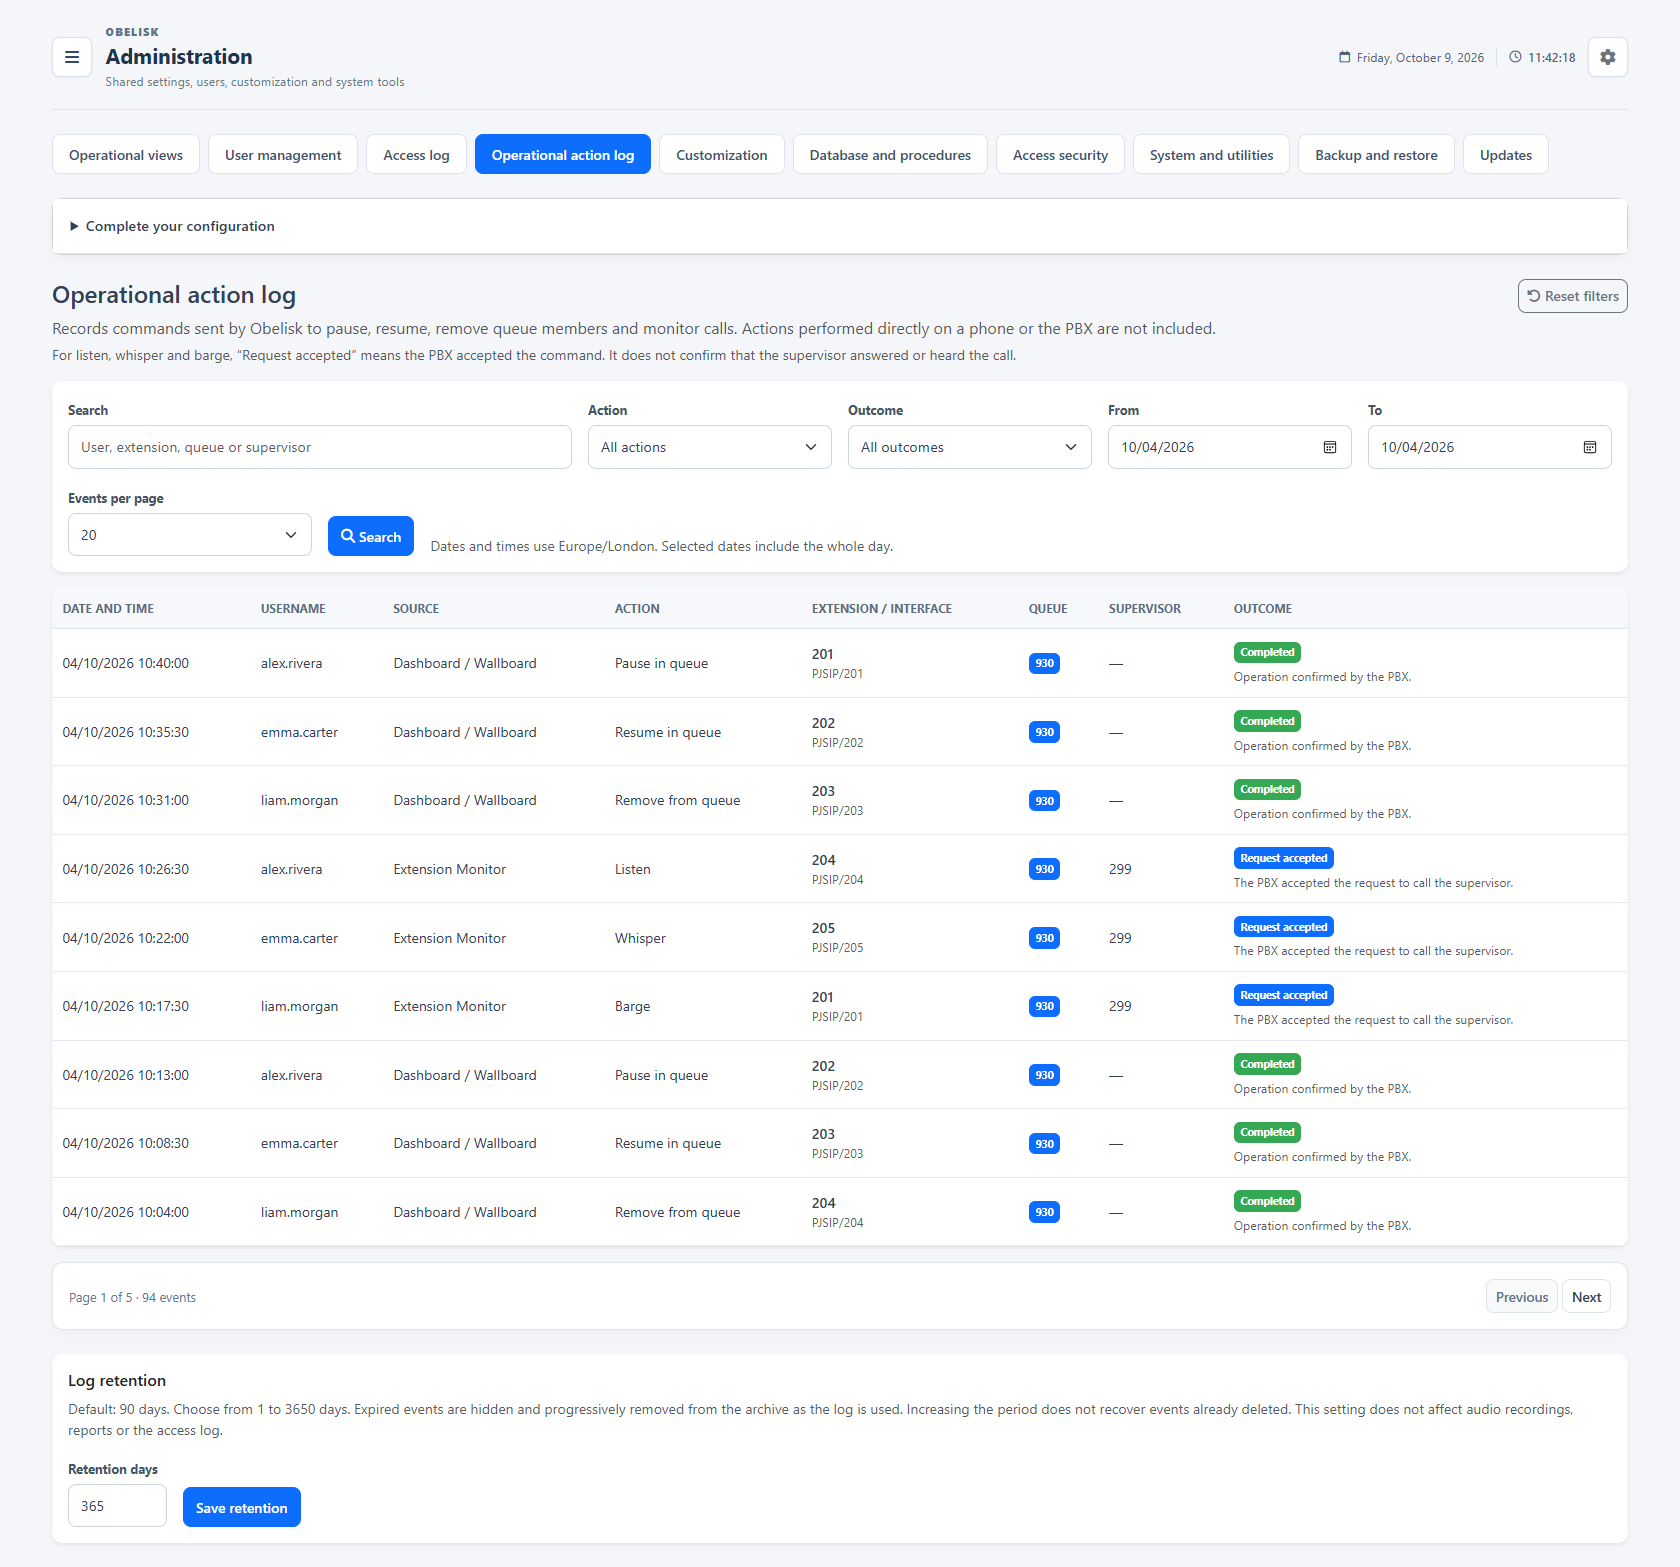Click Reset filters button

click(1572, 296)
